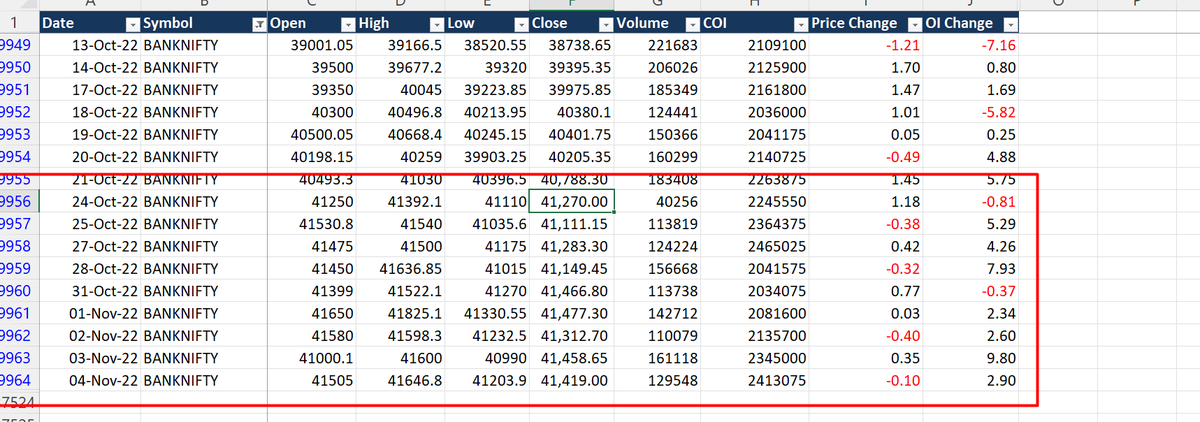Click the close value 41,270.00
This screenshot has width=1200, height=422.
[x=574, y=202]
